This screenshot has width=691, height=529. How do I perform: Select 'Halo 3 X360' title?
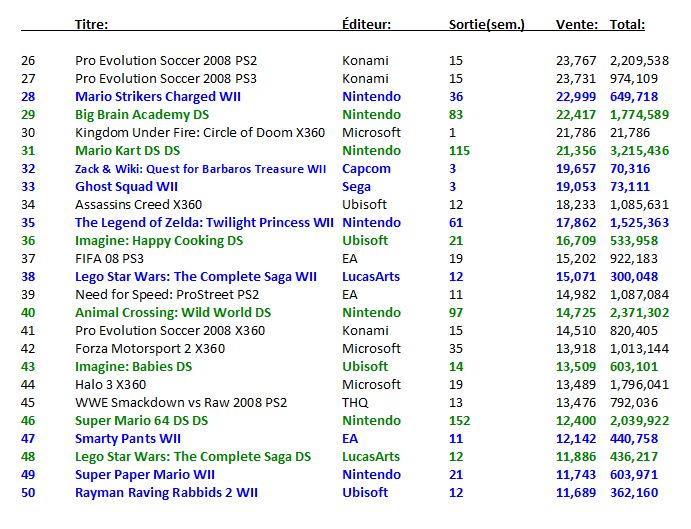click(x=110, y=385)
